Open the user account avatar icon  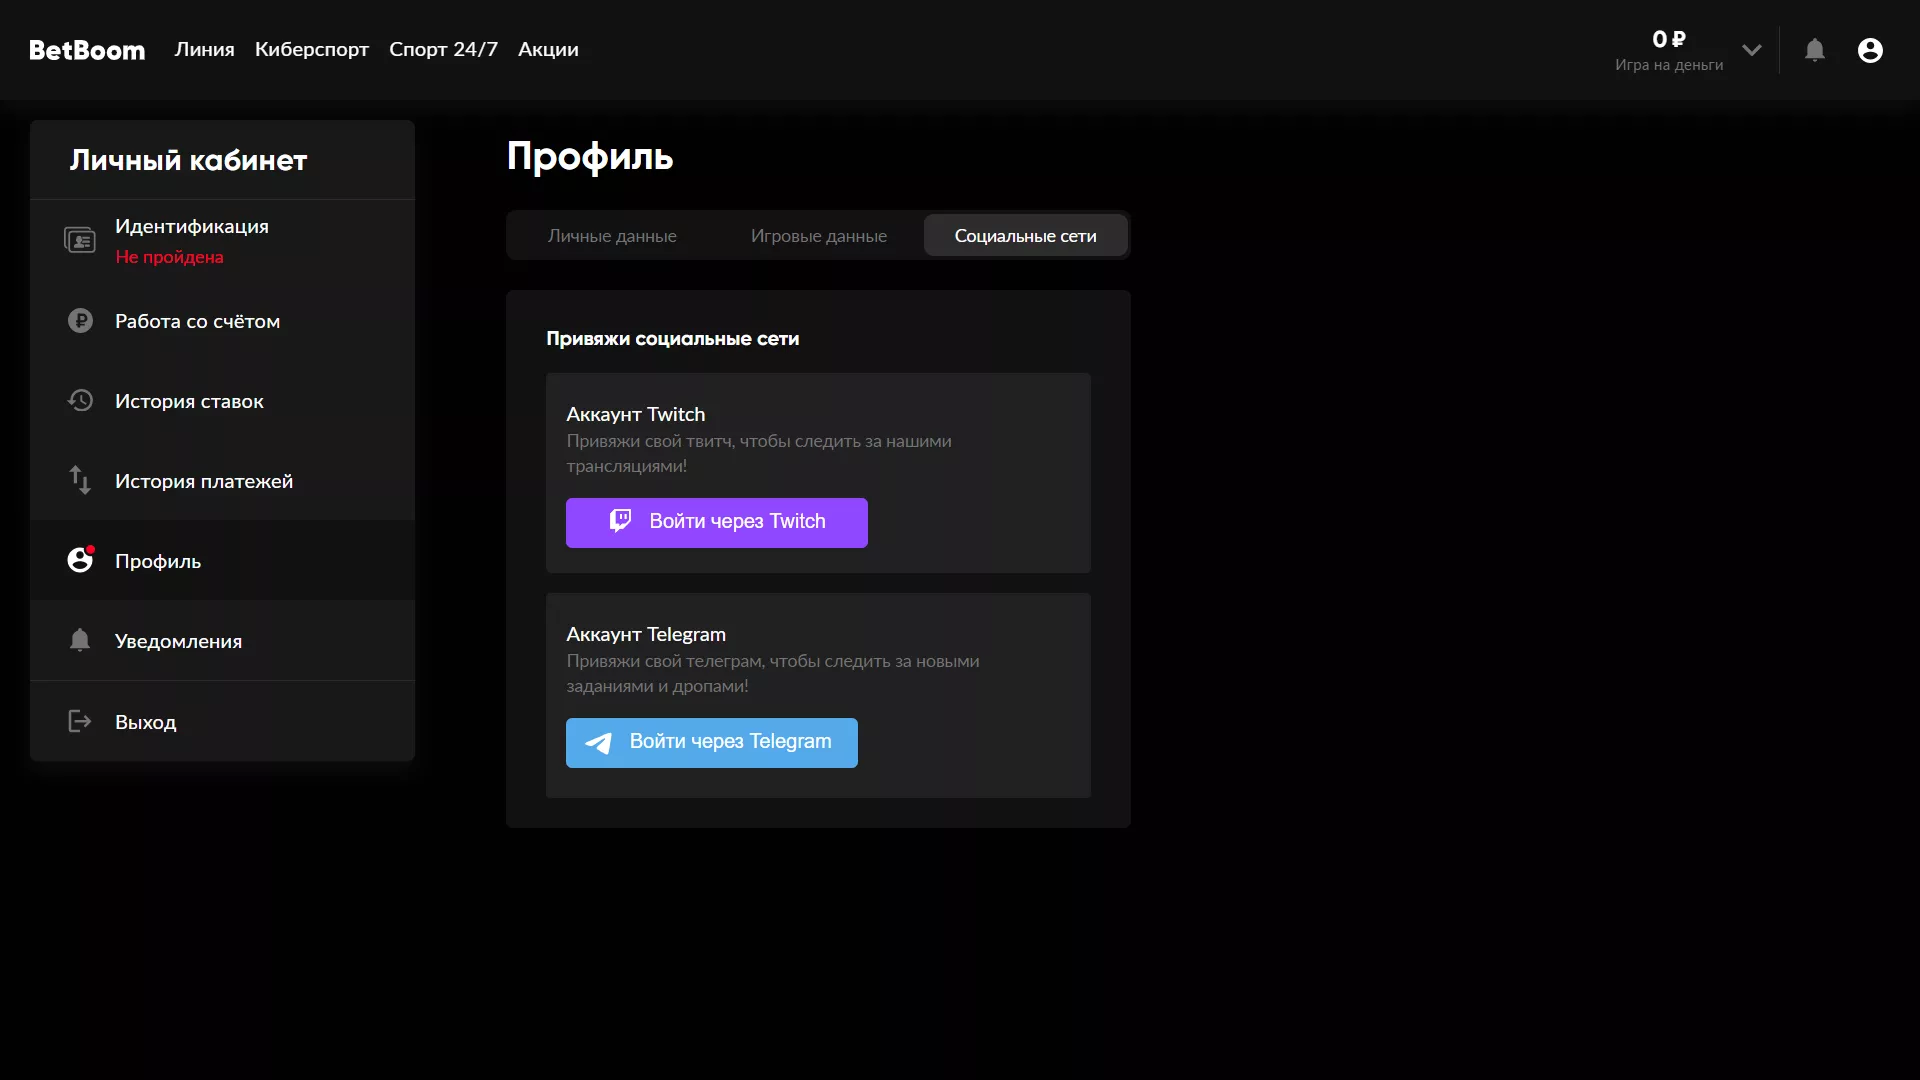(1869, 50)
